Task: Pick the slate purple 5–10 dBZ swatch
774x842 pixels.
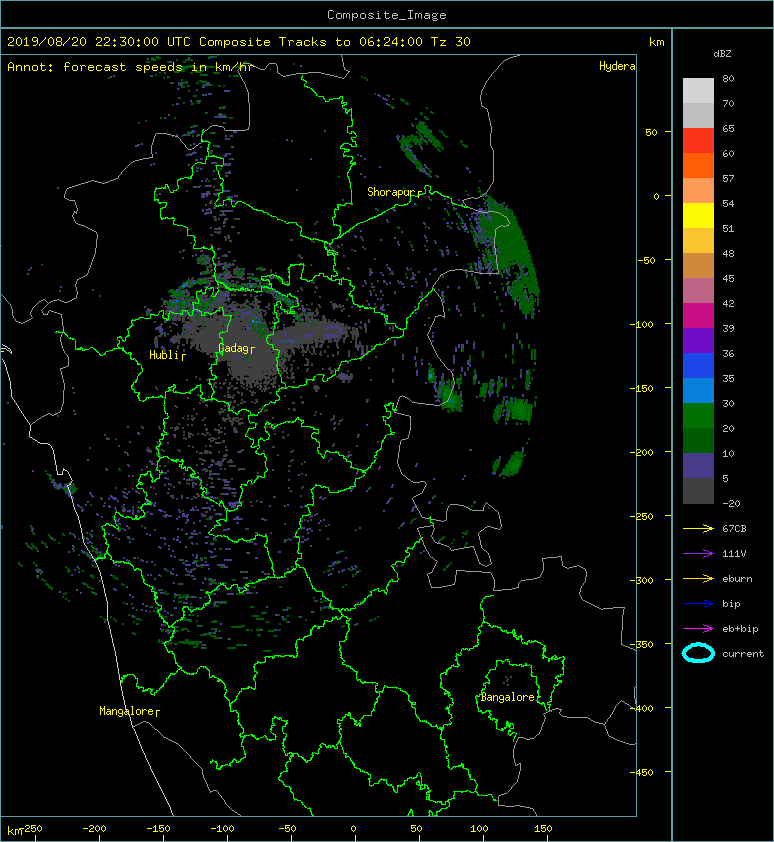Action: (698, 466)
